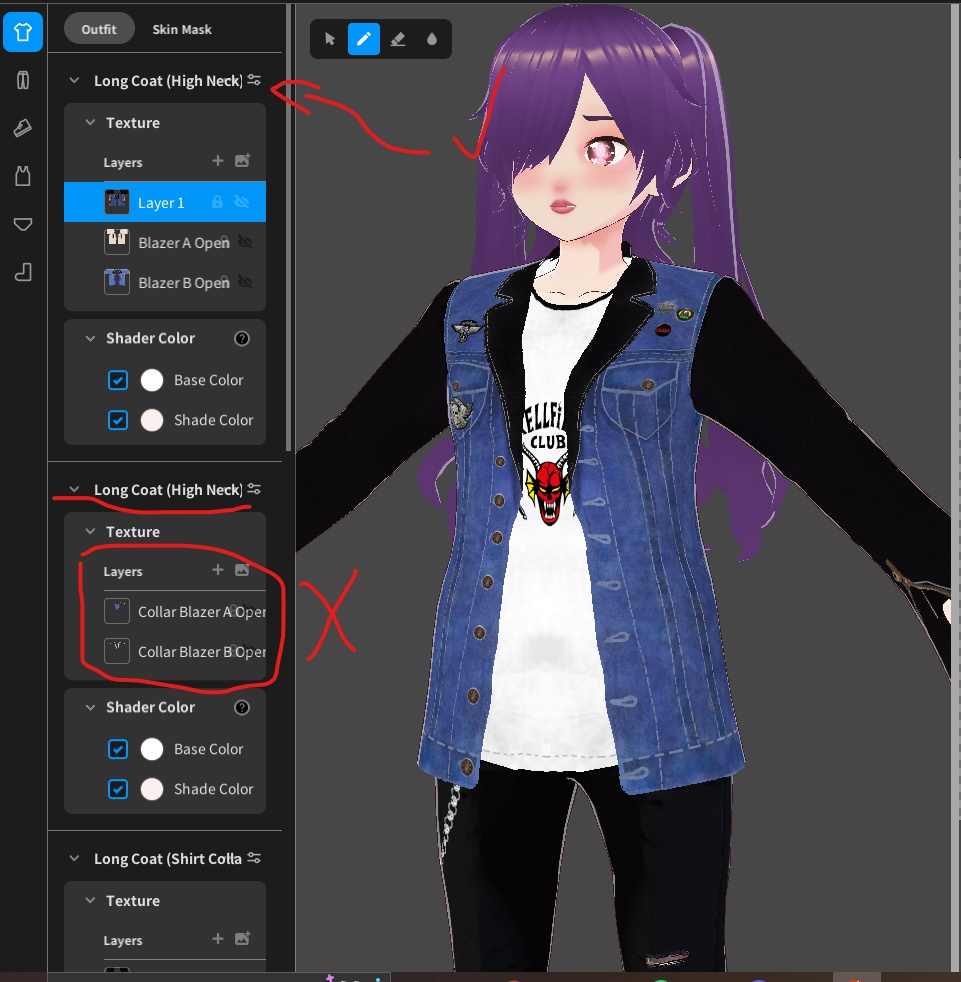Uncheck Base Color below Blazer B Open layer
The height and width of the screenshot is (982, 961).
click(x=118, y=380)
